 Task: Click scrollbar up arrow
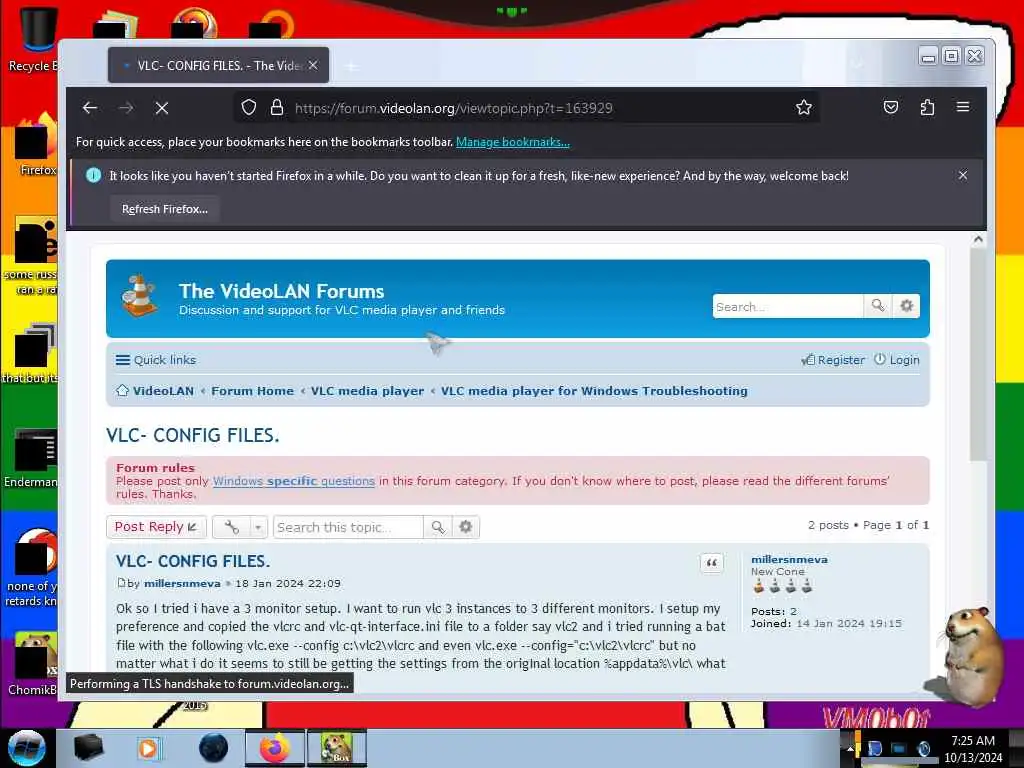[x=978, y=240]
